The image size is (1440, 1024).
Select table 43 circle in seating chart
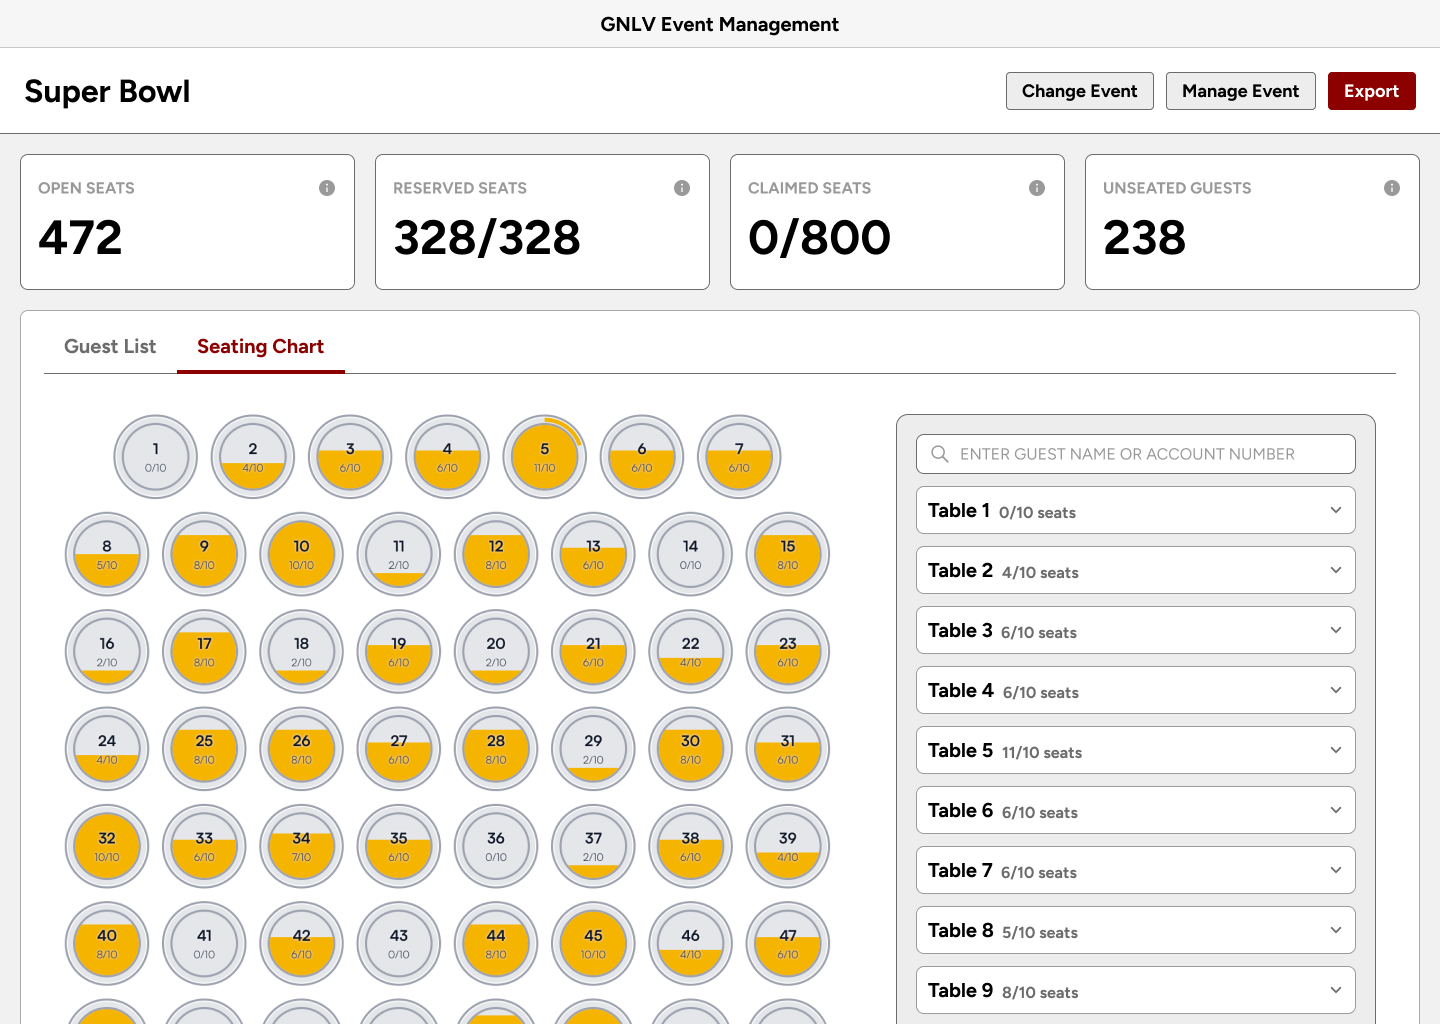click(399, 943)
